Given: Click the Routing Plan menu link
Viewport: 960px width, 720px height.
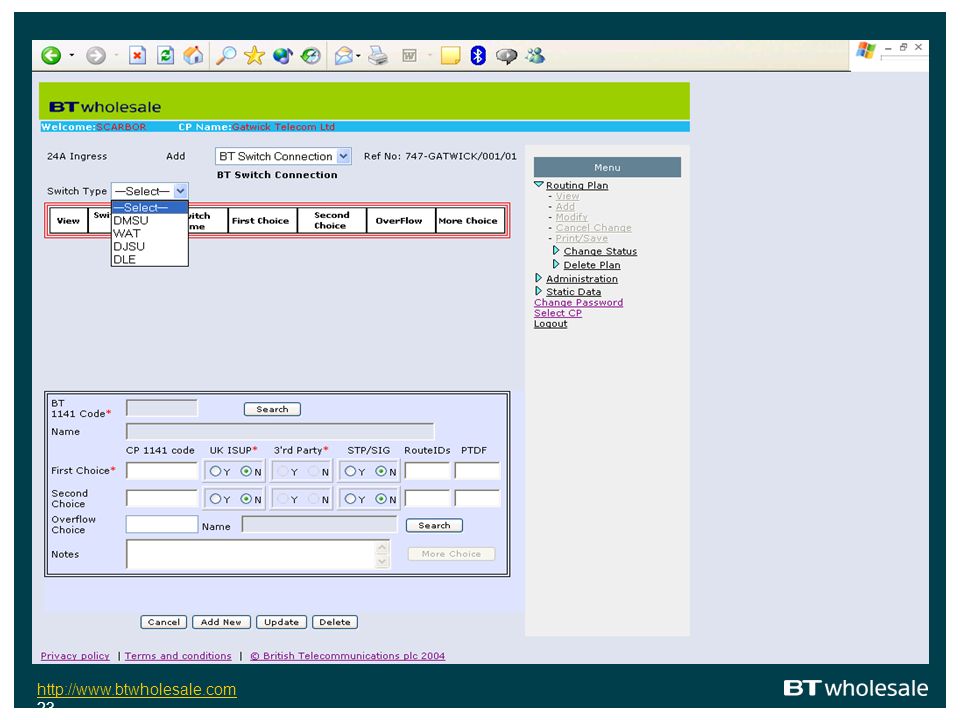Looking at the screenshot, I should tap(577, 185).
